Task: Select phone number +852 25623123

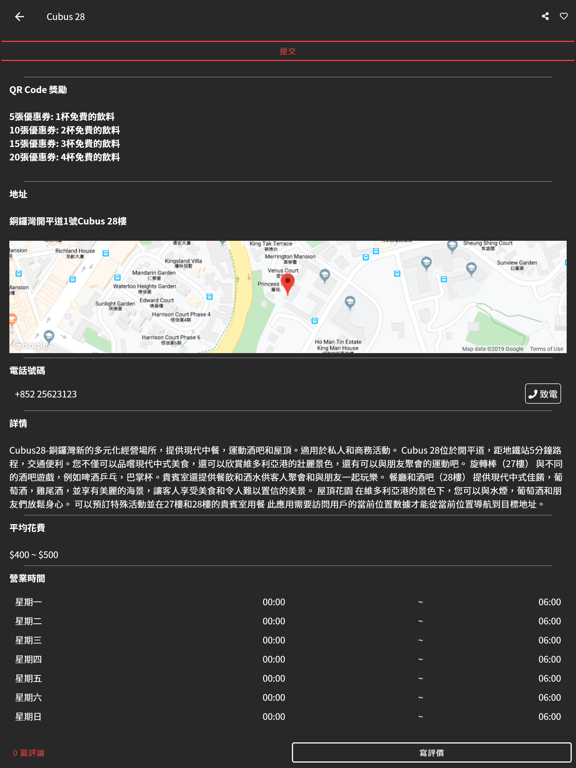Action: [x=46, y=394]
